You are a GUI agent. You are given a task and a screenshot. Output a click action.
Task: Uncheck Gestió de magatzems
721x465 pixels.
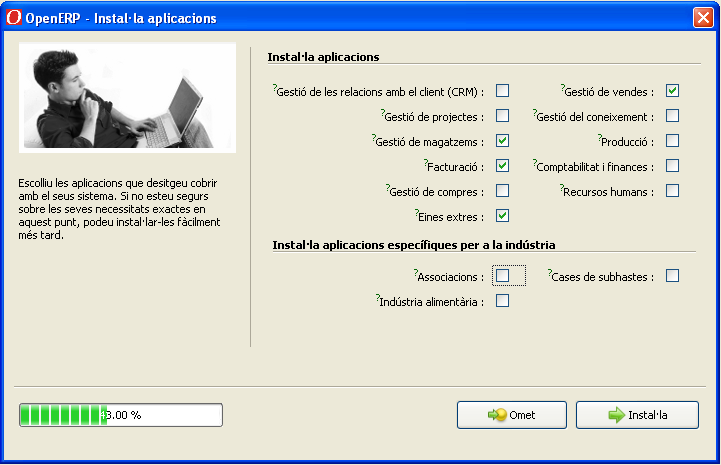point(503,141)
